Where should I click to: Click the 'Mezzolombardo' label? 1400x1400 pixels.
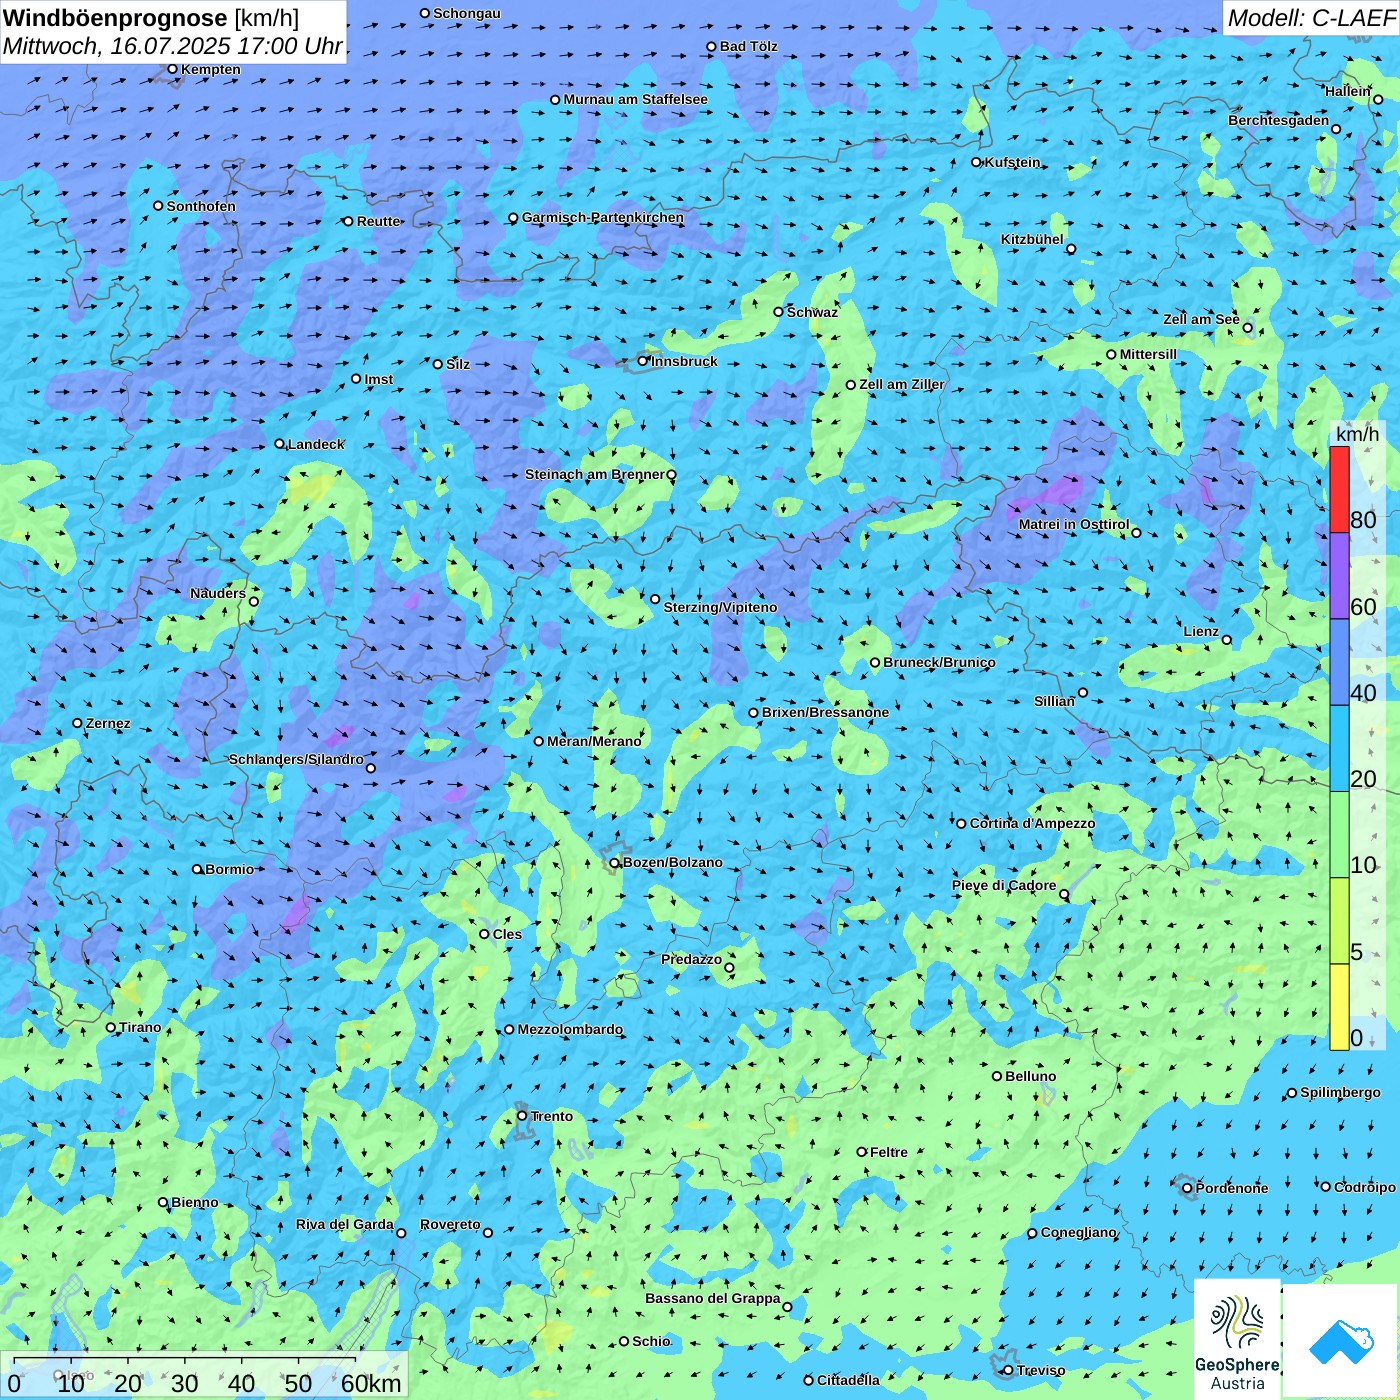(570, 1029)
